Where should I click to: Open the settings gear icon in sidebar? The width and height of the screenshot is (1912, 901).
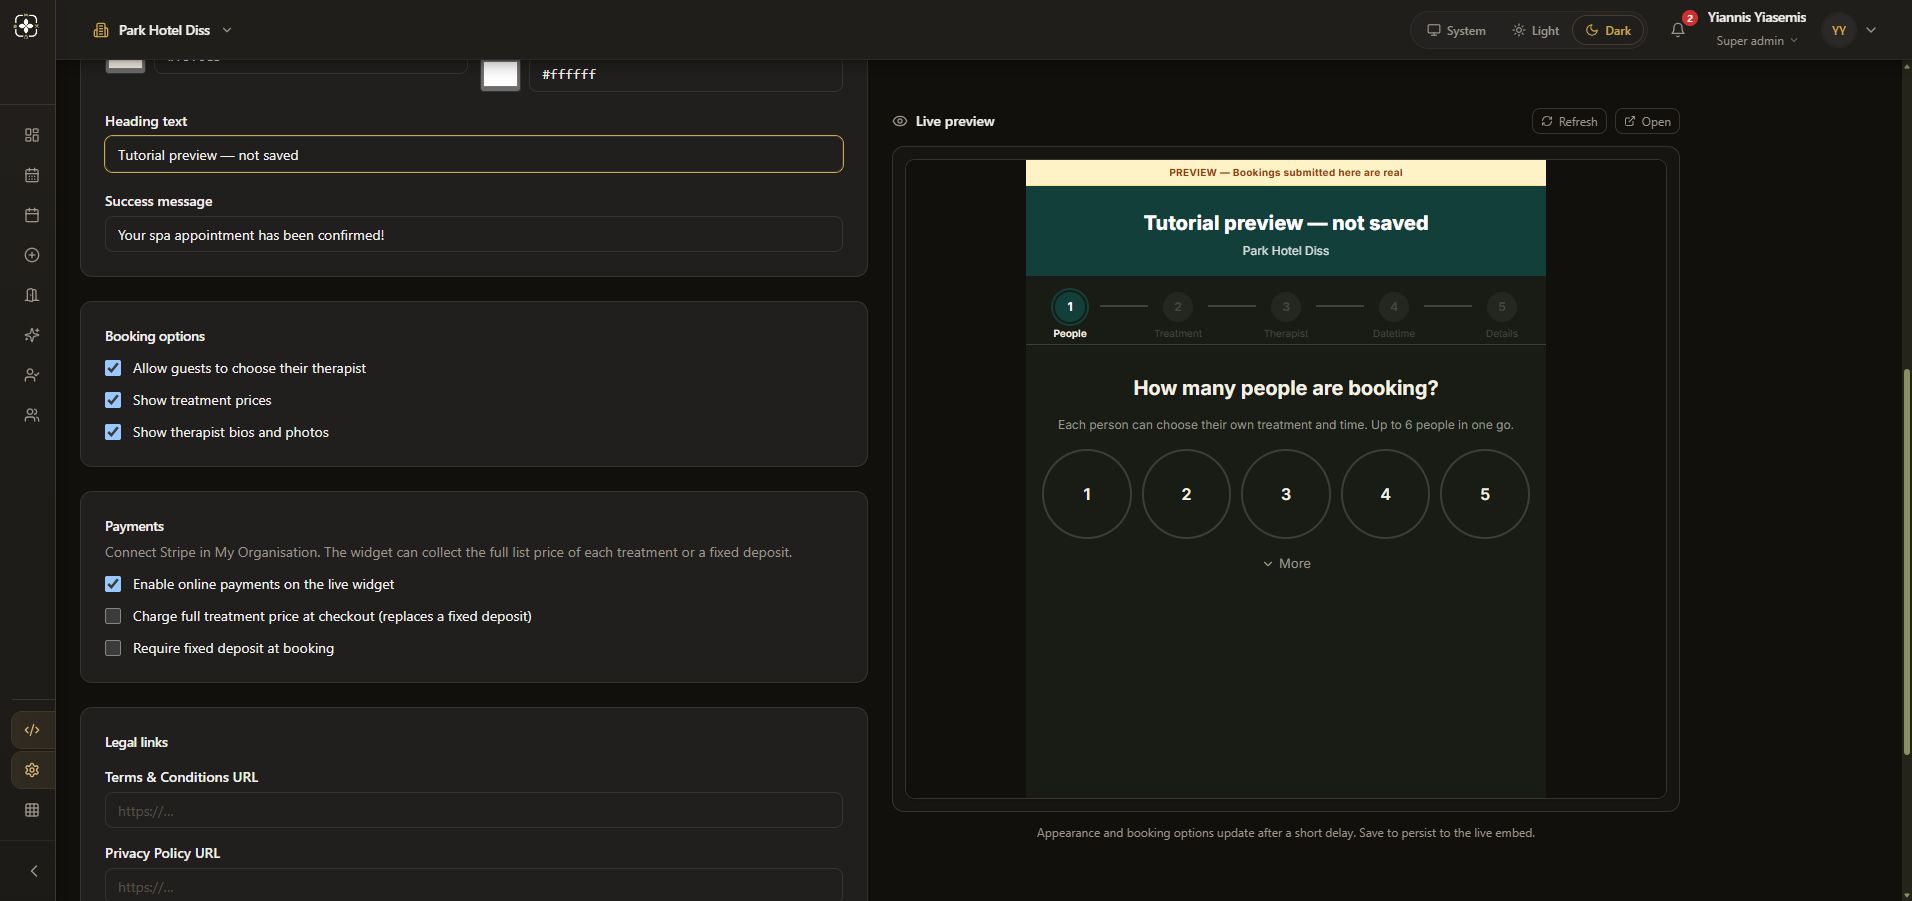[32, 770]
